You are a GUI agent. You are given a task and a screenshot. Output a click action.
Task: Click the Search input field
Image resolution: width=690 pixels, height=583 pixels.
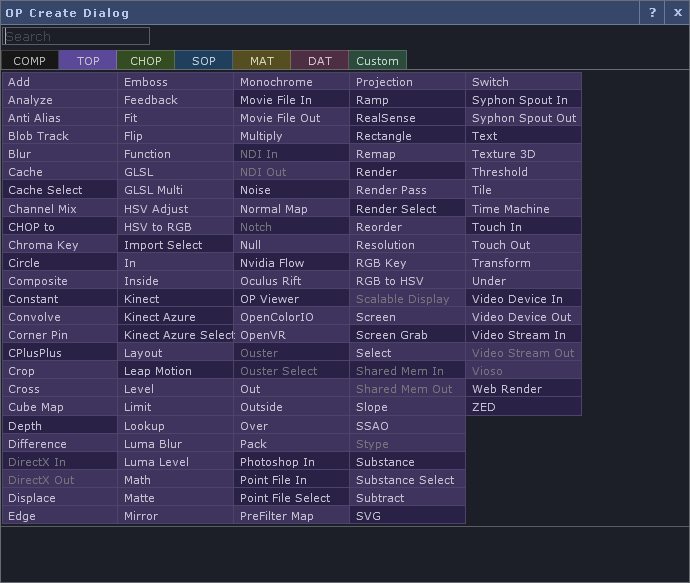pyautogui.click(x=77, y=36)
